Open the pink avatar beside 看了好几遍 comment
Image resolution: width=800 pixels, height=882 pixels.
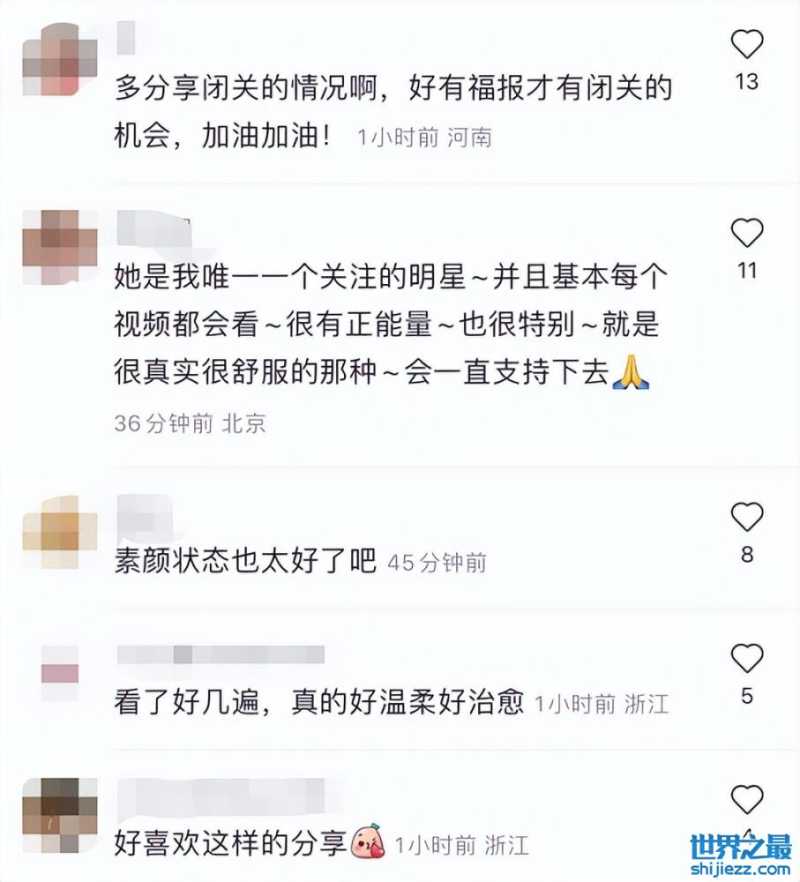click(x=60, y=673)
